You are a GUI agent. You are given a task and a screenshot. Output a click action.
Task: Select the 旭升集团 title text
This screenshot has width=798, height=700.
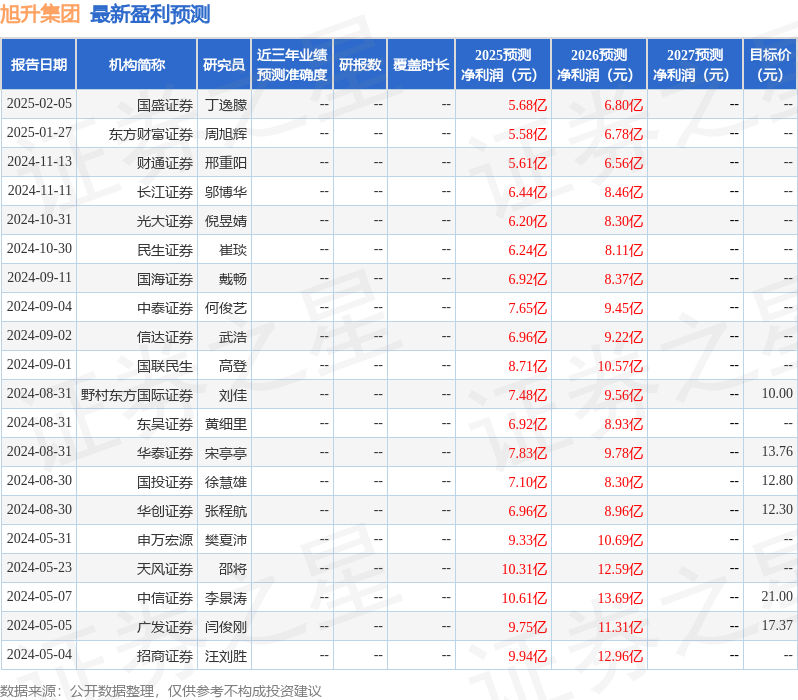tap(40, 14)
